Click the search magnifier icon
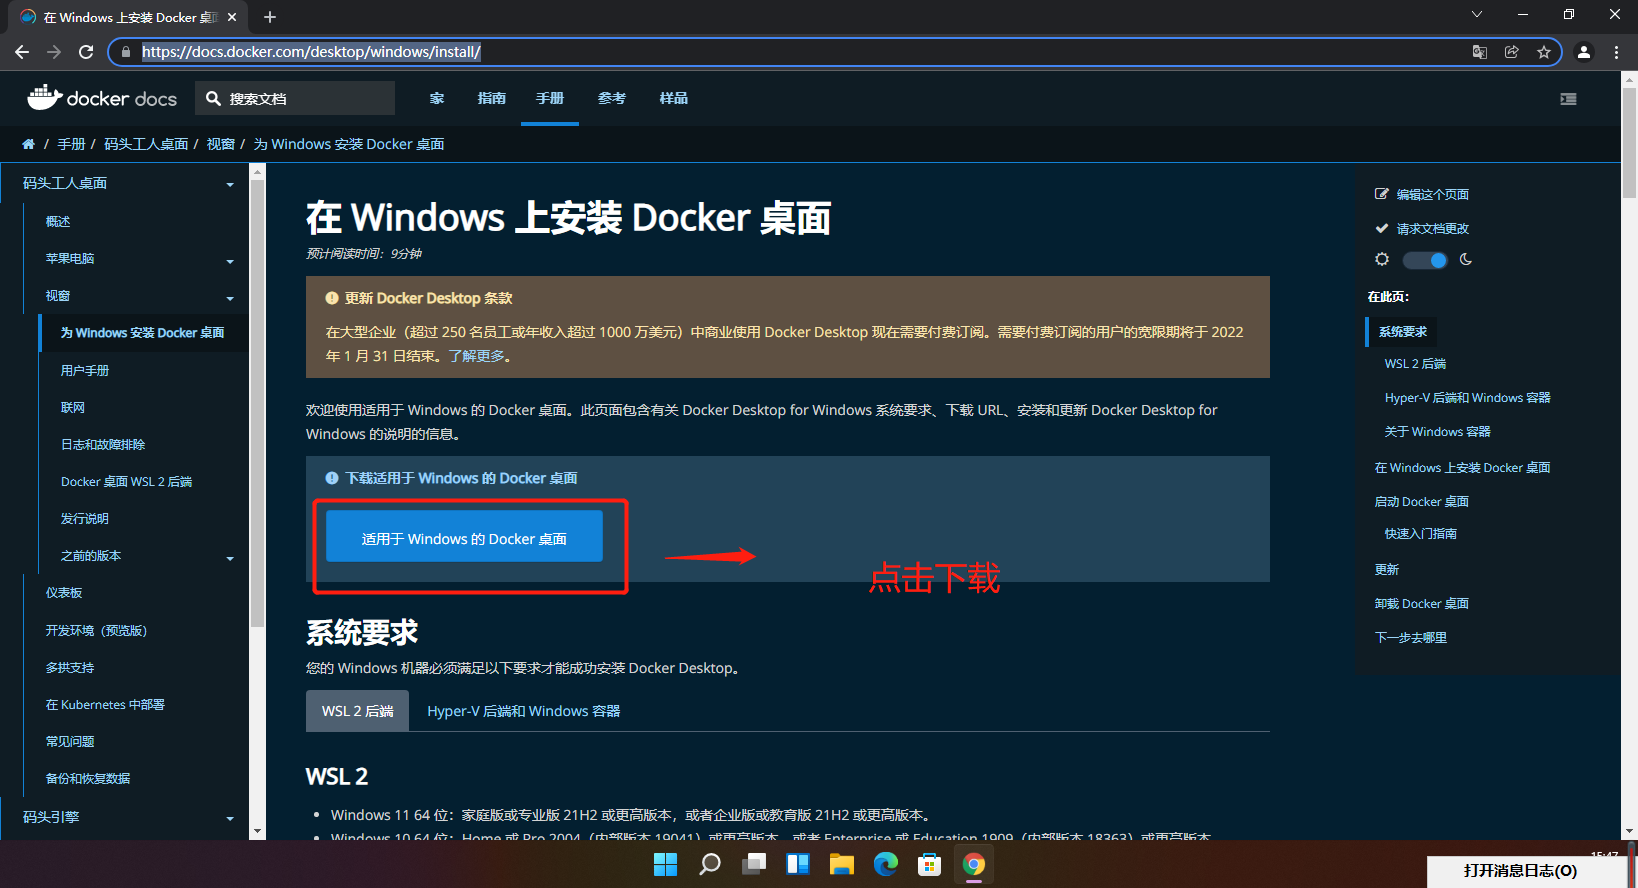The width and height of the screenshot is (1638, 888). click(213, 98)
